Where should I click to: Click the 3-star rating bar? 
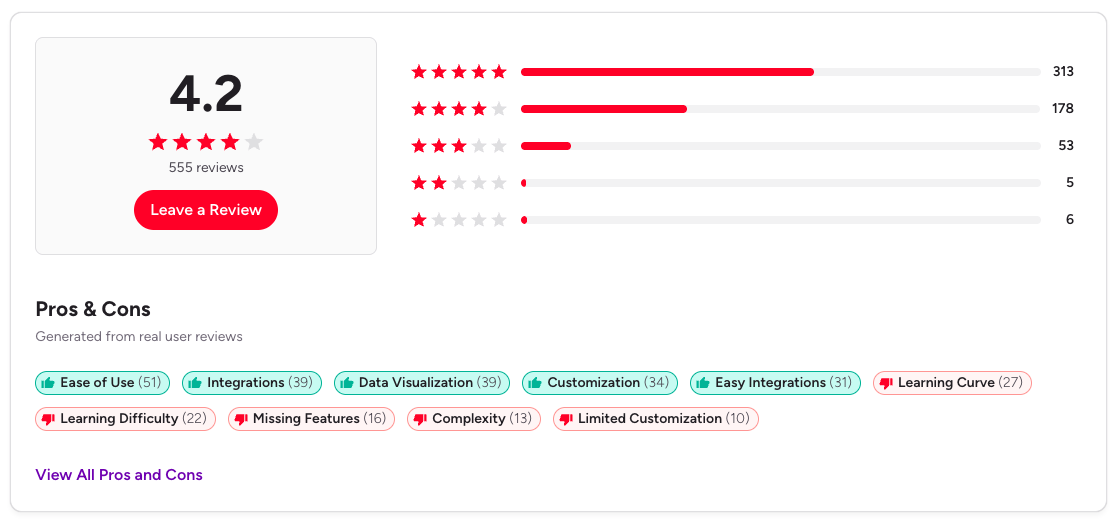[780, 146]
